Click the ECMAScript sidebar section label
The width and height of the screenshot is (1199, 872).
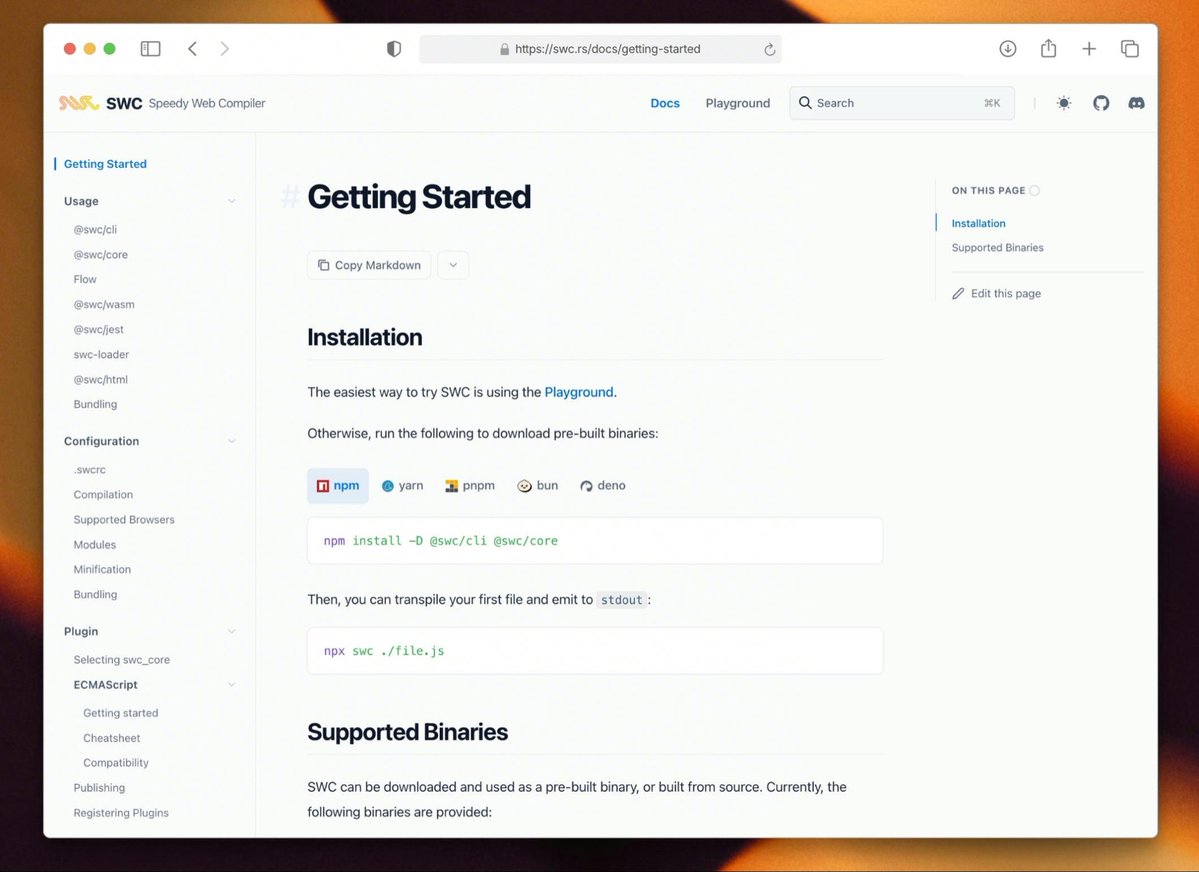[106, 685]
